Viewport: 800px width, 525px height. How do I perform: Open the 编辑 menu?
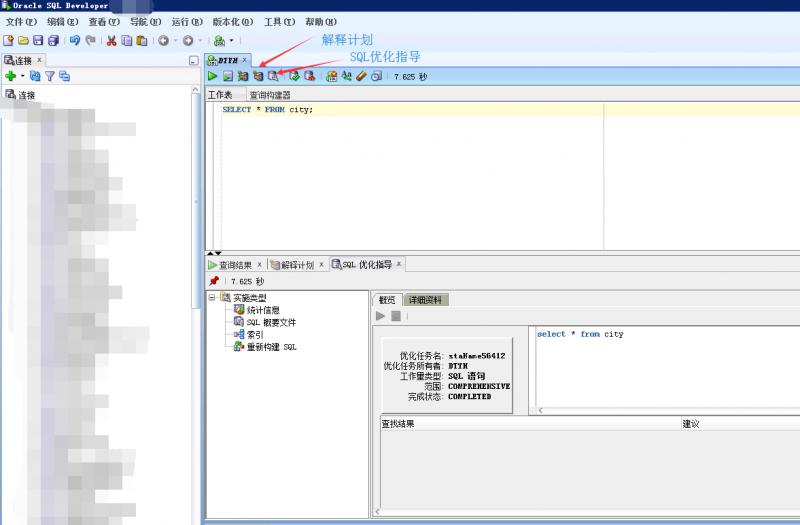(x=62, y=22)
